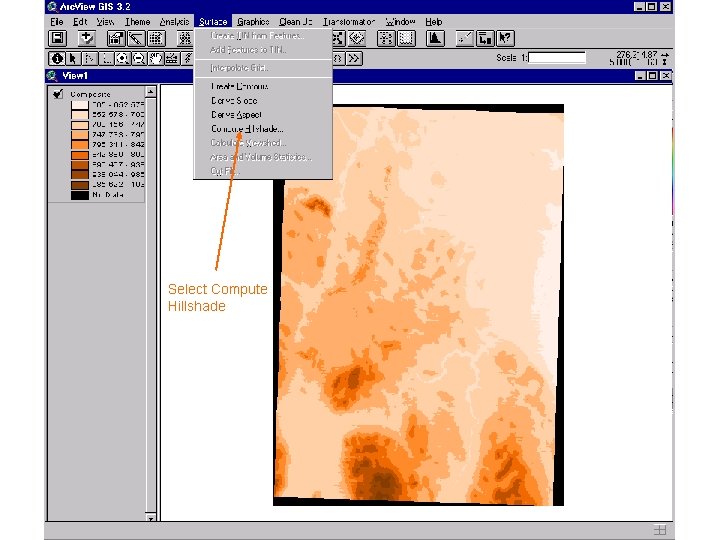Image resolution: width=720 pixels, height=540 pixels.
Task: Select the Zoom Out tool
Action: (139, 58)
